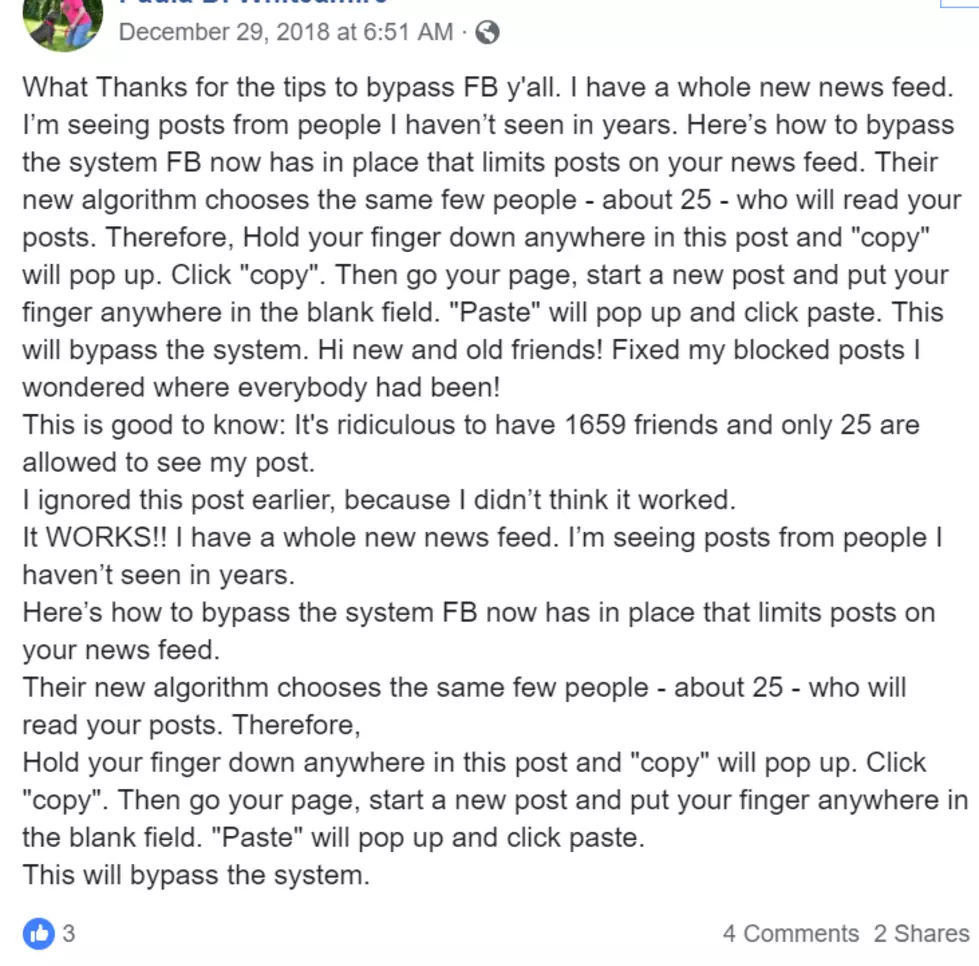Click the partially visible button at top right
This screenshot has height=966, width=979.
(x=959, y=4)
